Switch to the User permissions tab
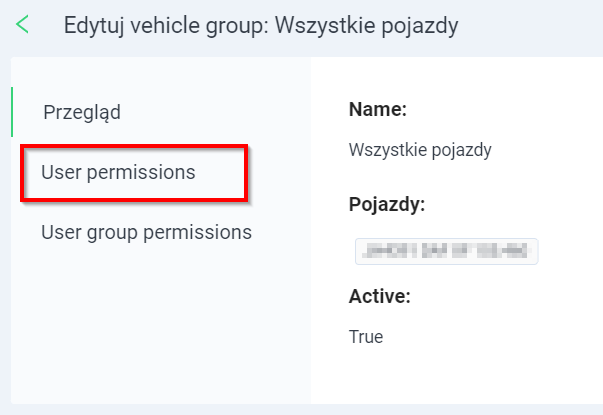This screenshot has width=603, height=415. [118, 172]
